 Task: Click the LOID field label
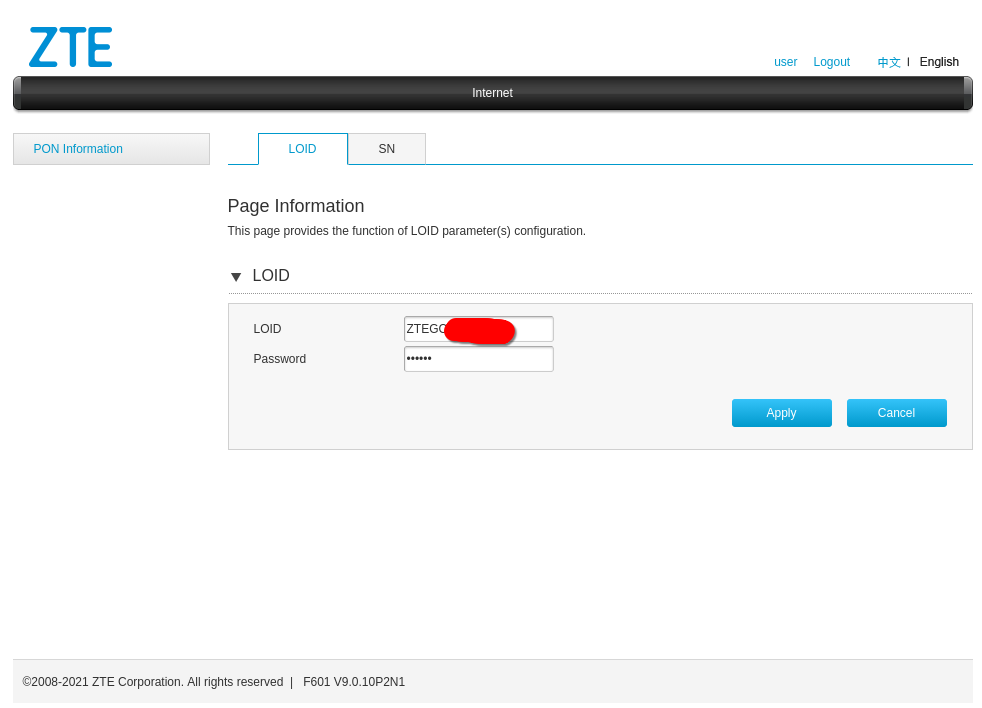pyautogui.click(x=267, y=329)
